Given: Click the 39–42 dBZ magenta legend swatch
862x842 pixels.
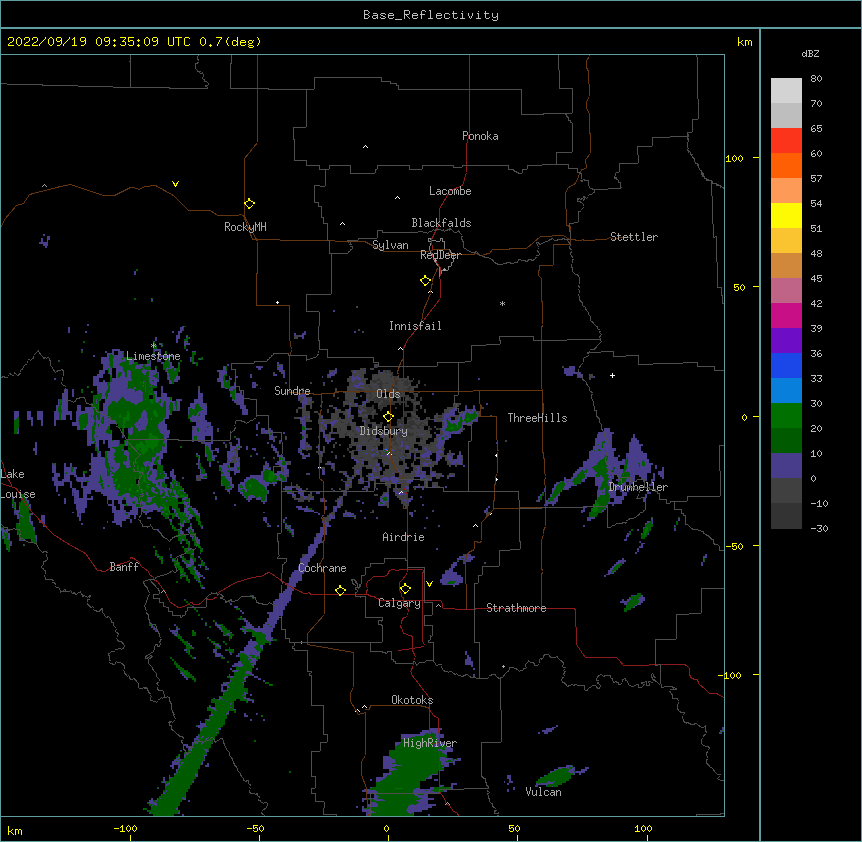Looking at the screenshot, I should (786, 315).
